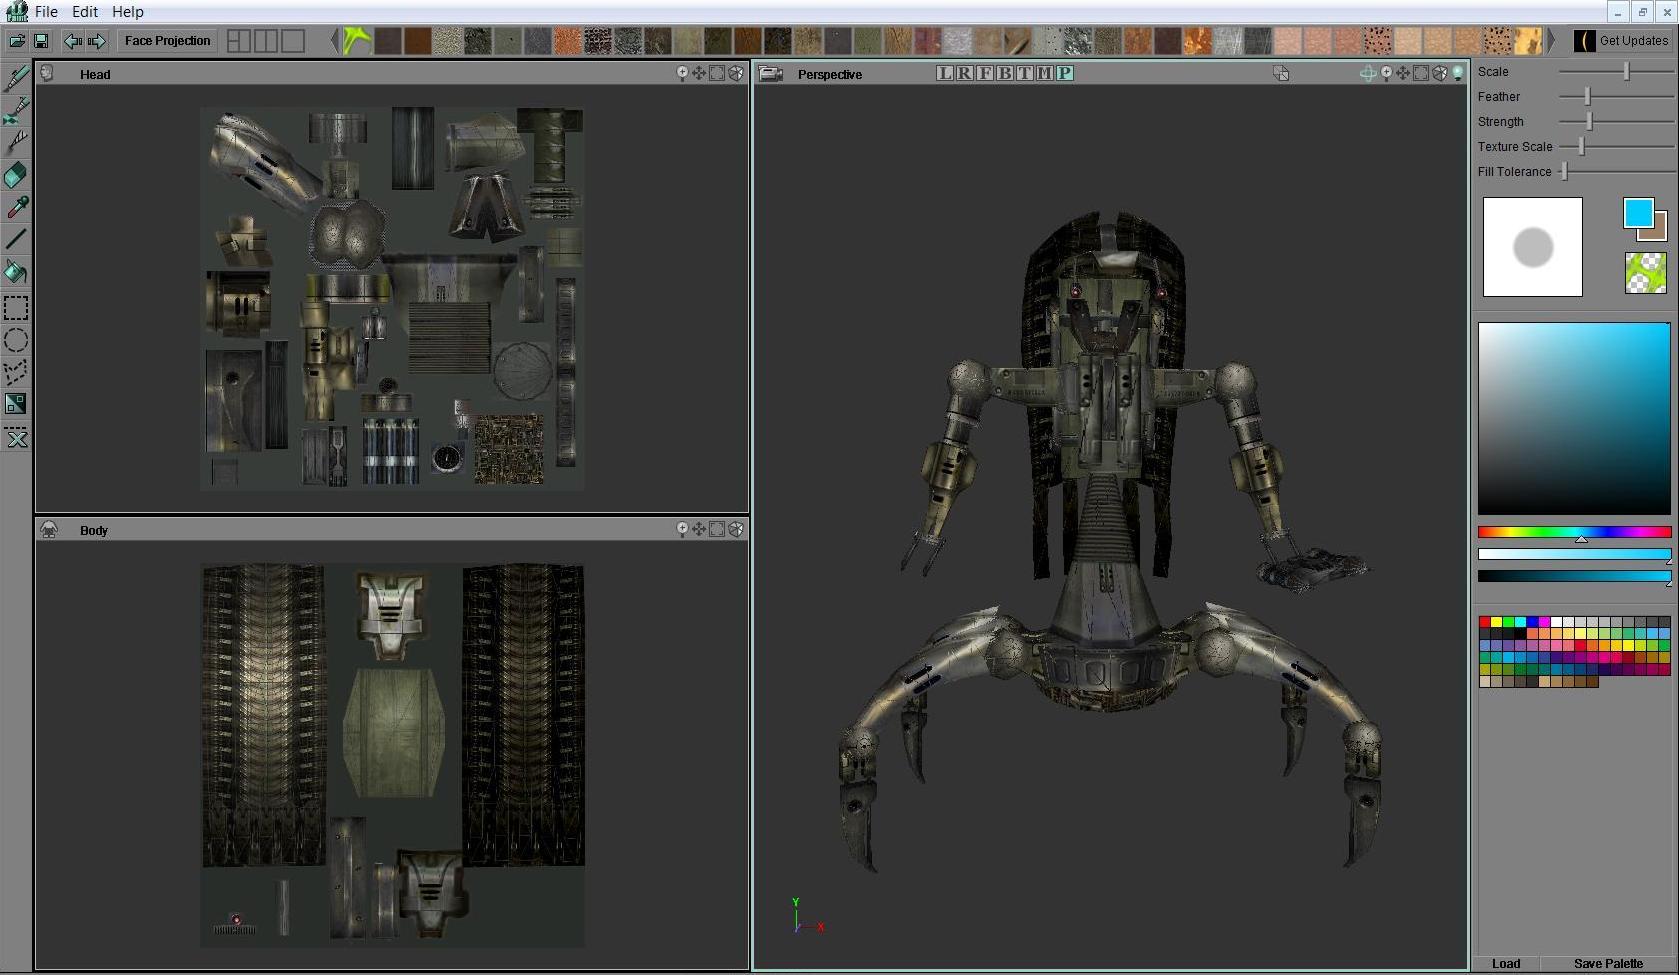
Task: Click the rainbow hue slider bar
Action: pyautogui.click(x=1574, y=532)
